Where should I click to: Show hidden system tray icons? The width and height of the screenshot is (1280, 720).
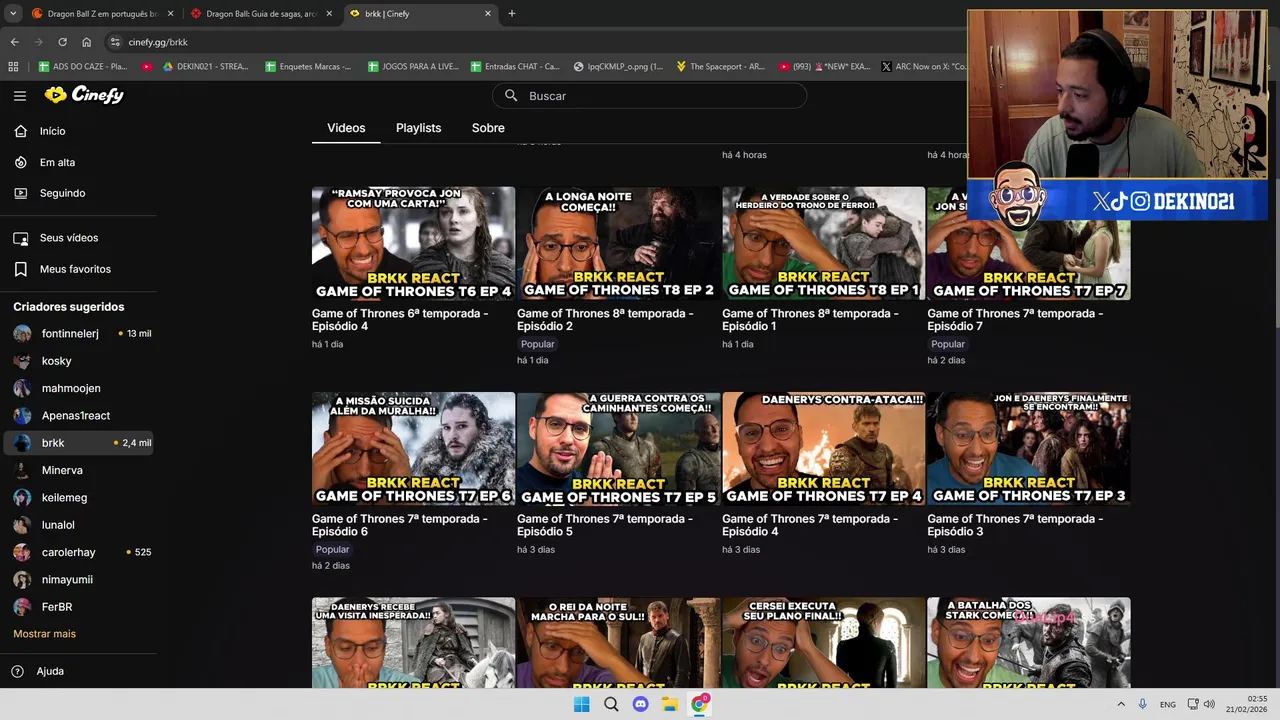point(1120,704)
